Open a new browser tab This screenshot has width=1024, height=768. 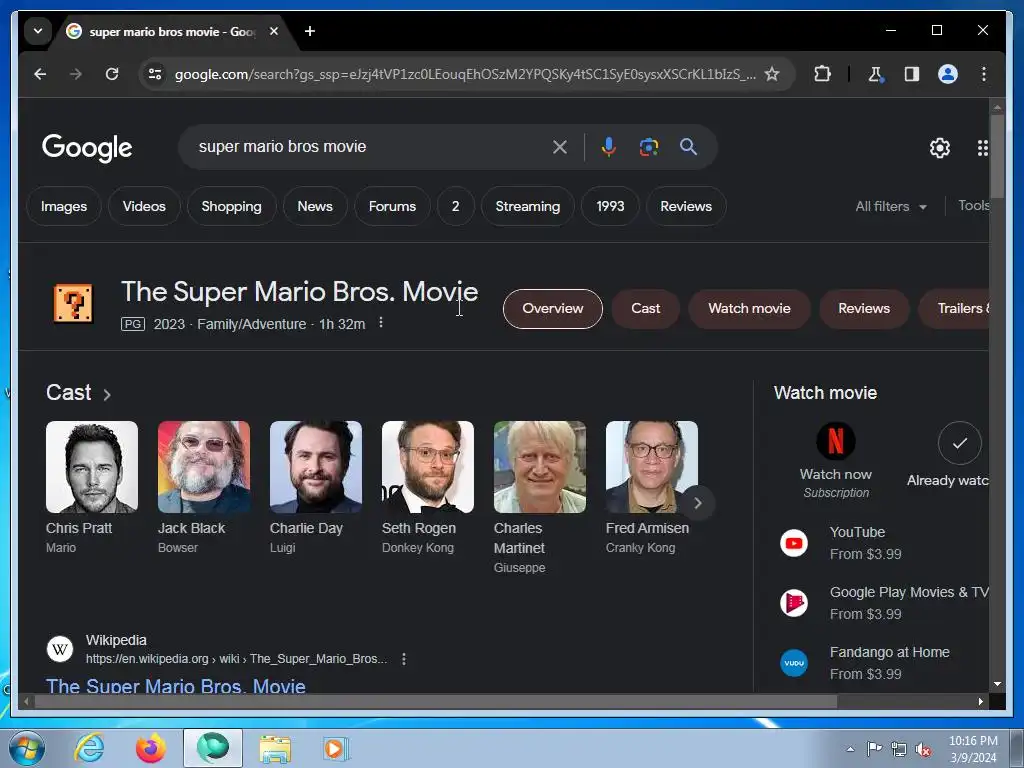(310, 31)
